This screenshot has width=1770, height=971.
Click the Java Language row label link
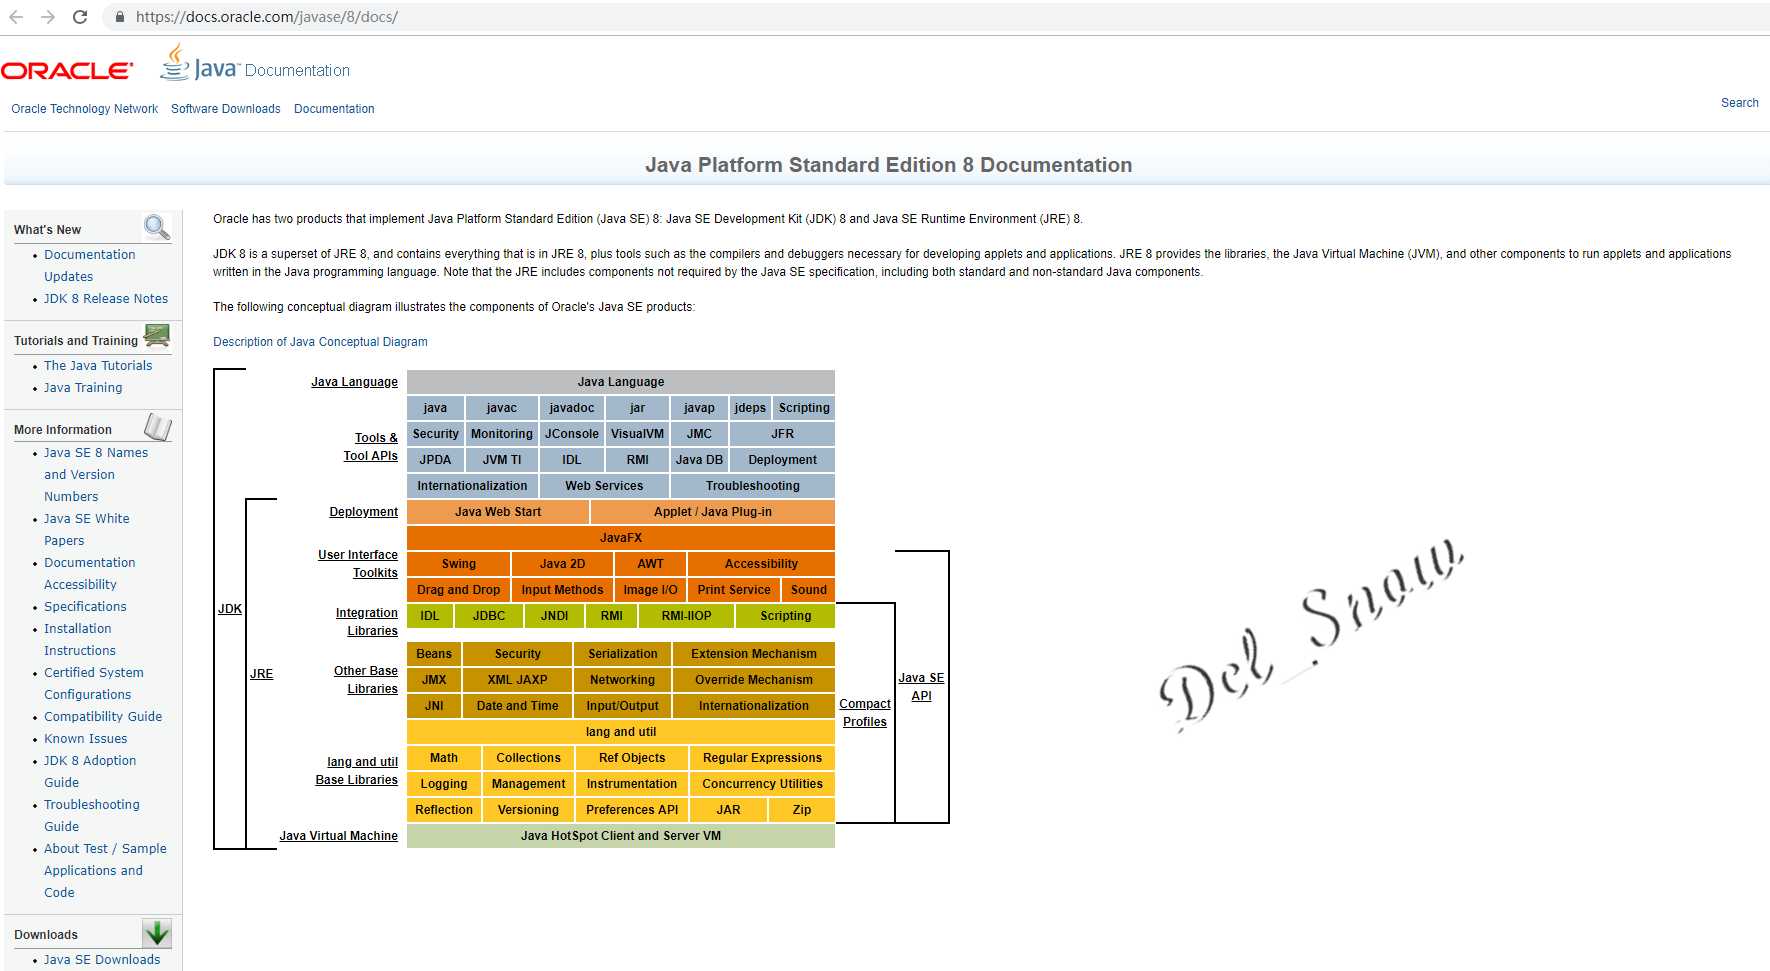(x=354, y=382)
